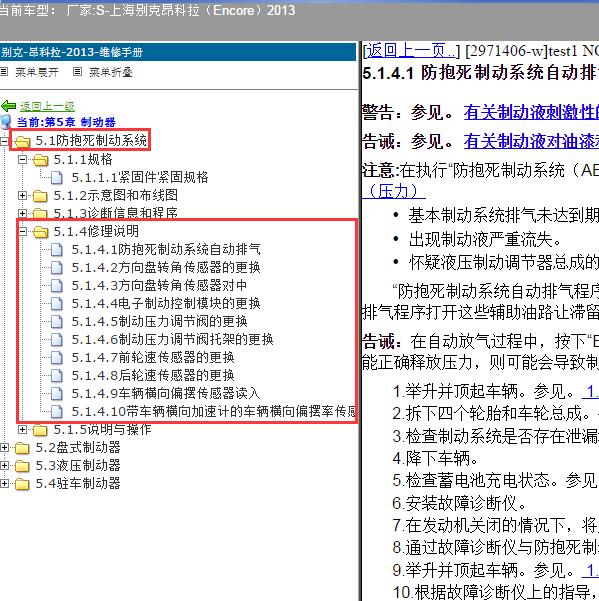
Task: Select 5.1.4.9车辆横向偏摆传感器读入 entry
Action: [166, 394]
